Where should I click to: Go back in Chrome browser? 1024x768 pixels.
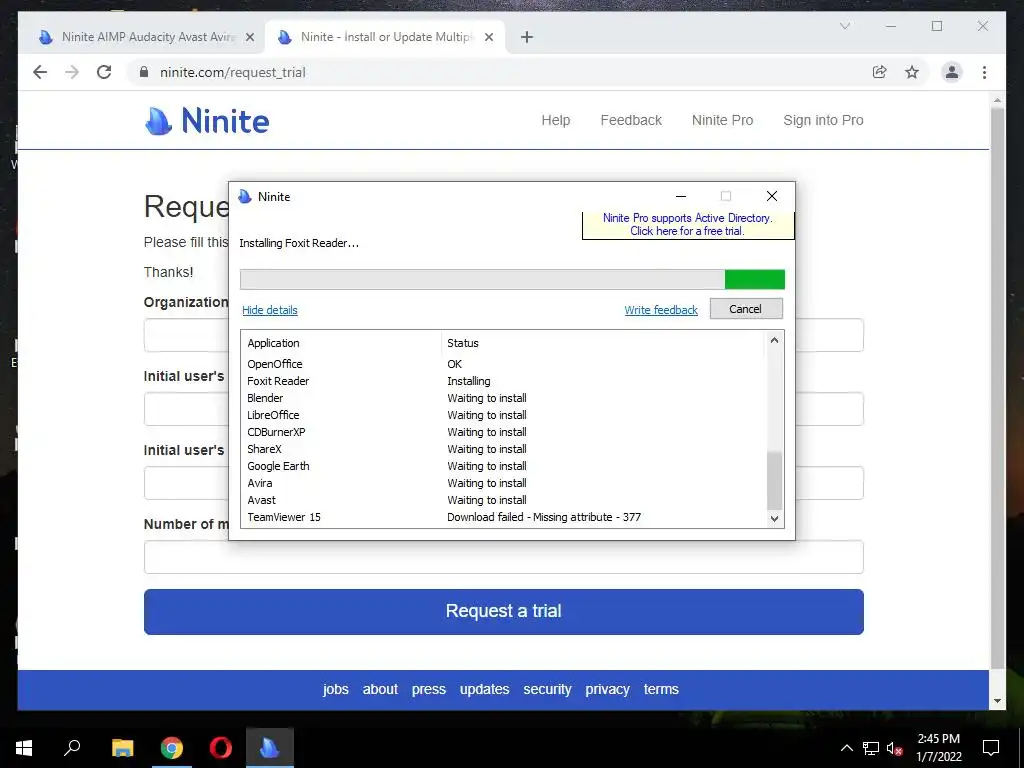[40, 72]
